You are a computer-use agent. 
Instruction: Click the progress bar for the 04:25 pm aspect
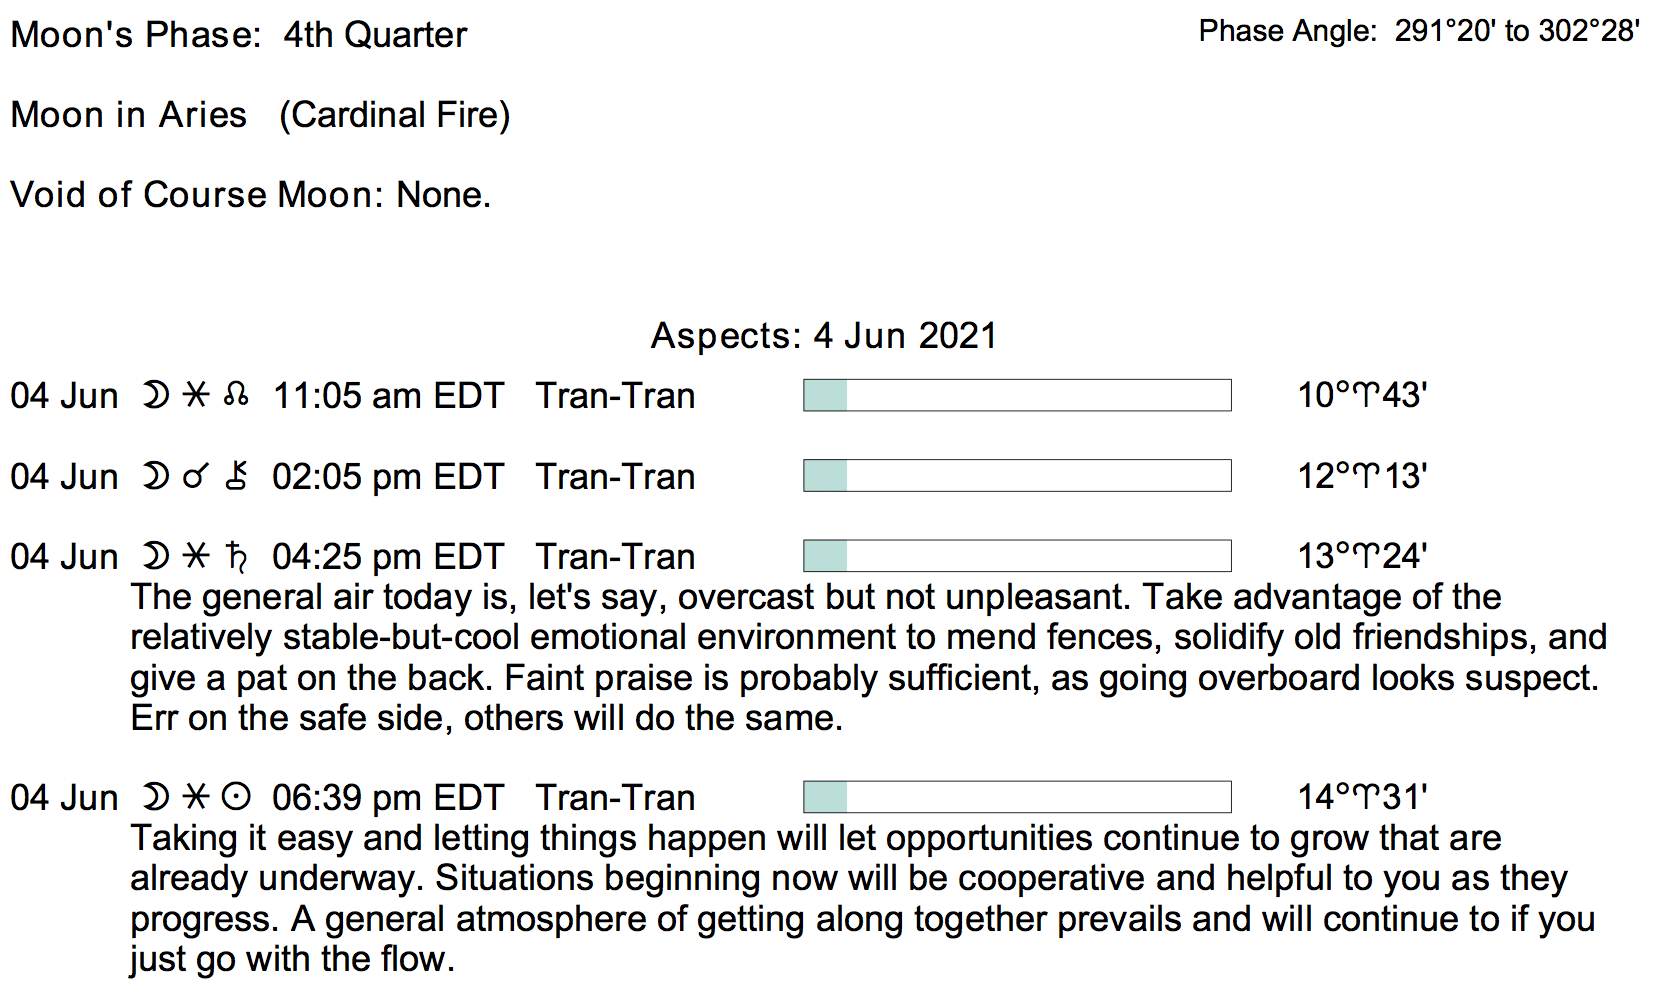coord(1017,556)
